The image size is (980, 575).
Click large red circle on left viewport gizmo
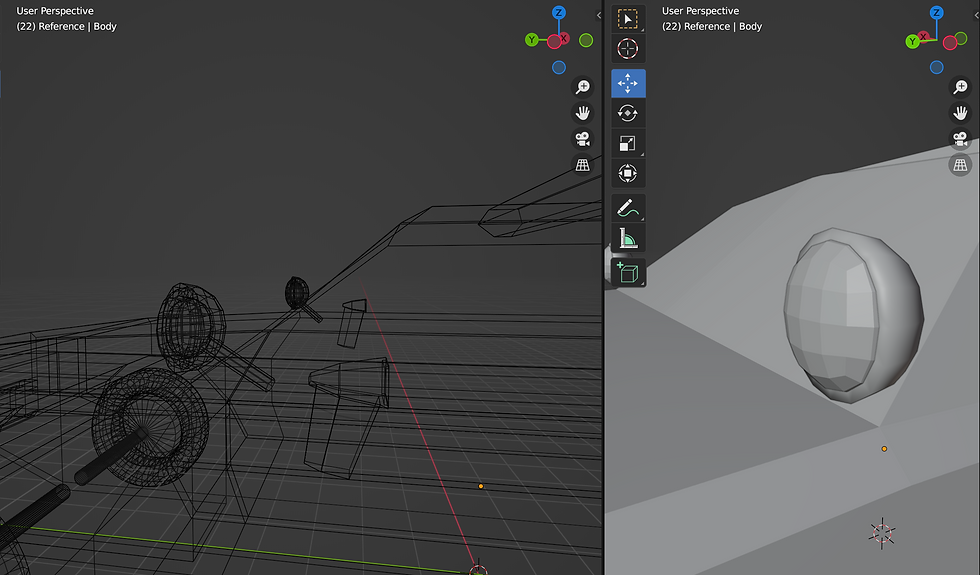pyautogui.click(x=554, y=42)
